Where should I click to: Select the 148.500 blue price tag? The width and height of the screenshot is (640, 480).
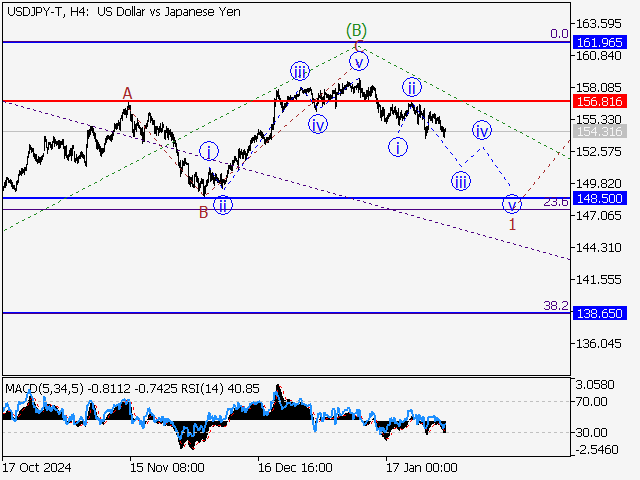pyautogui.click(x=600, y=199)
